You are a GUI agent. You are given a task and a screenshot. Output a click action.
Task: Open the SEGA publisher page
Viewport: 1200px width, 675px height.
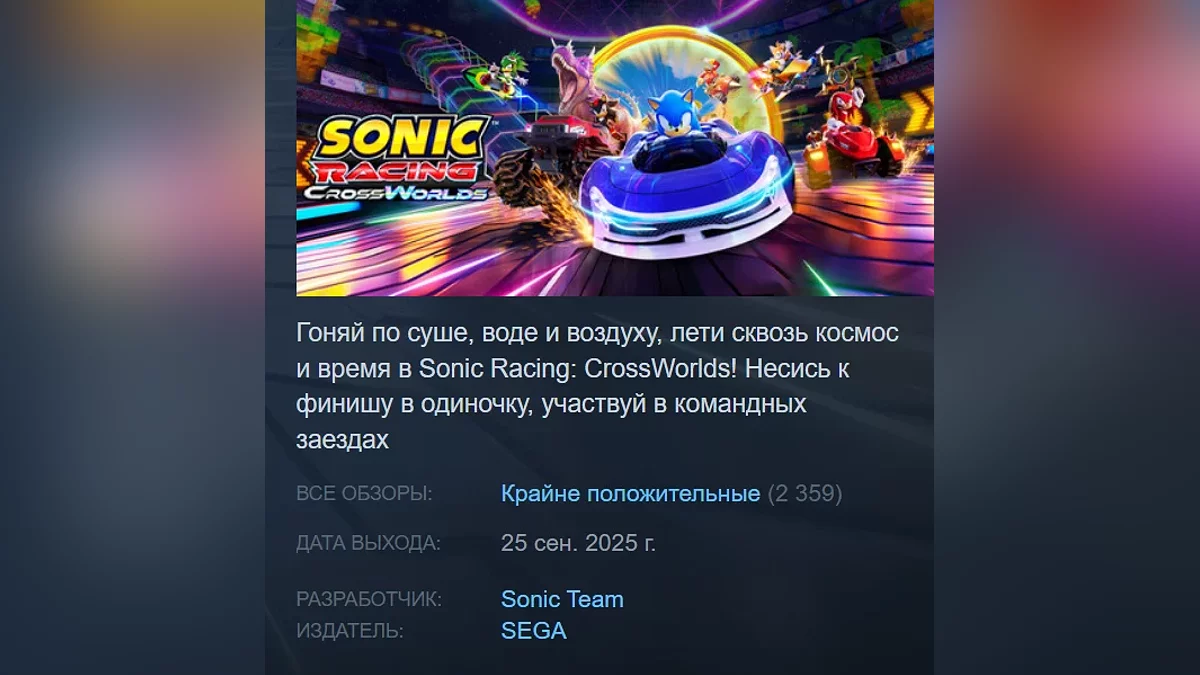(x=534, y=631)
